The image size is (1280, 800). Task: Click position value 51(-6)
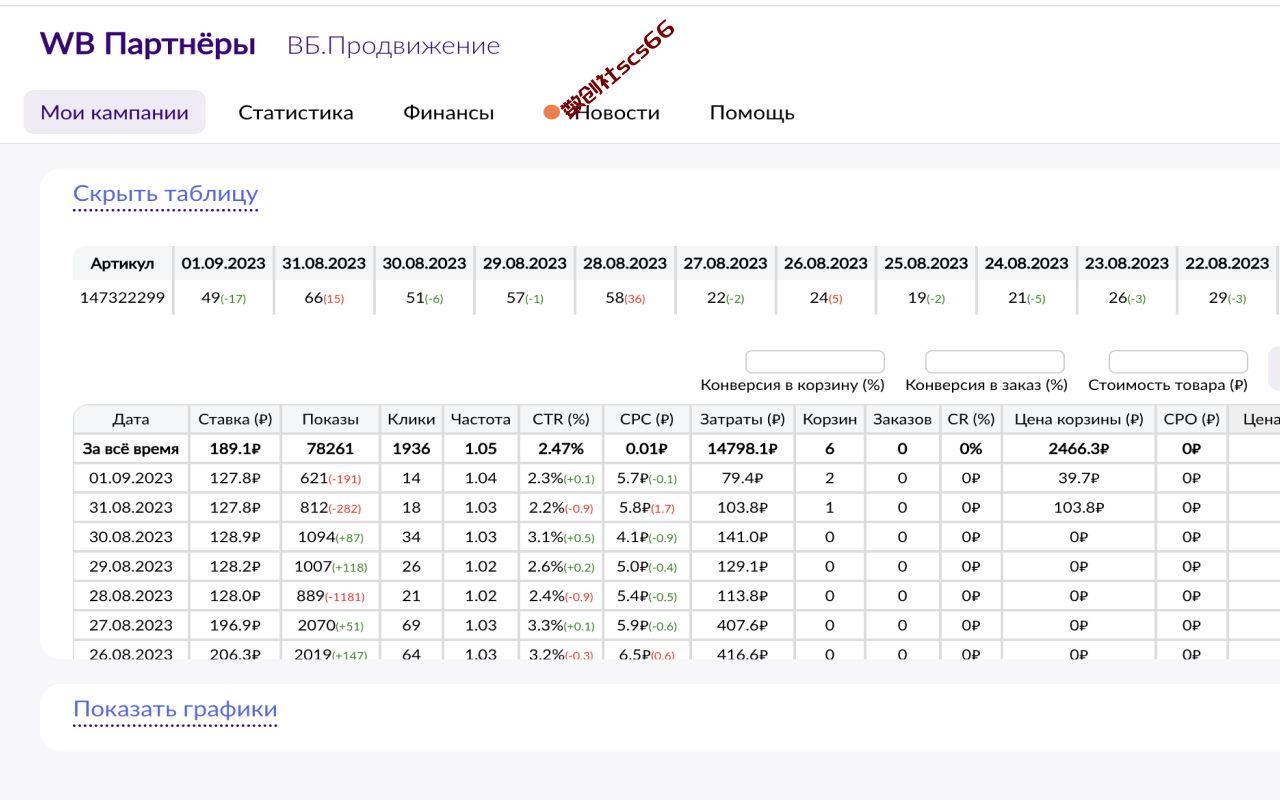(424, 298)
